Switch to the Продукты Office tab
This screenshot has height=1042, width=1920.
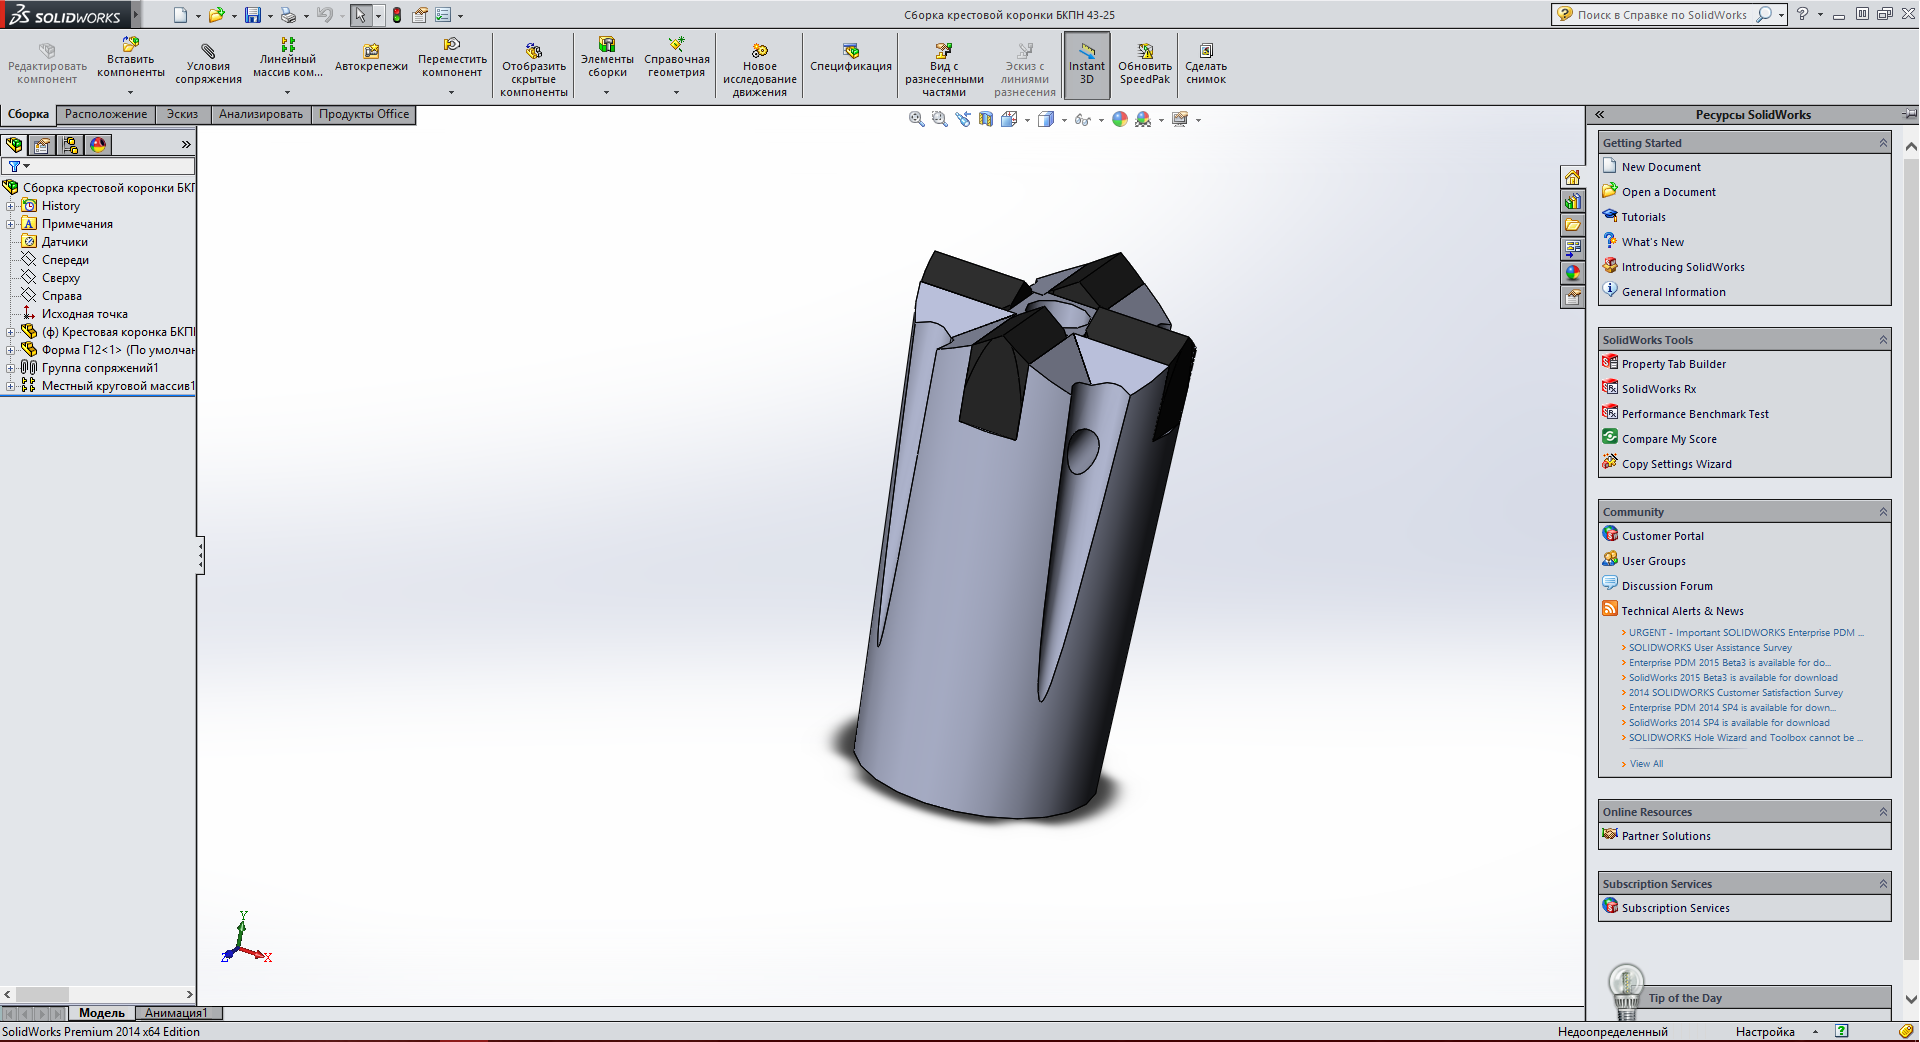pyautogui.click(x=364, y=114)
